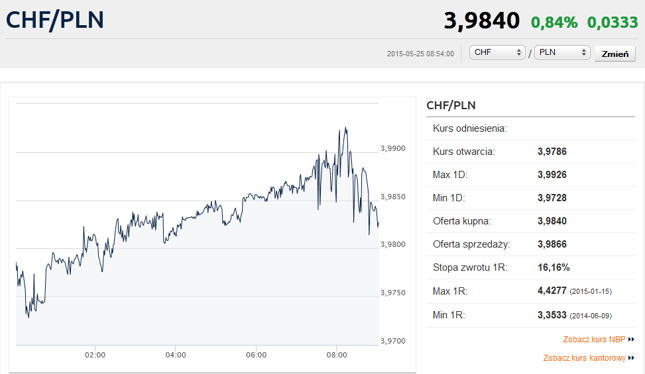Click the double-arrow icon beside kurs kantorowy
Screen dimensions: 645x374
[631, 358]
